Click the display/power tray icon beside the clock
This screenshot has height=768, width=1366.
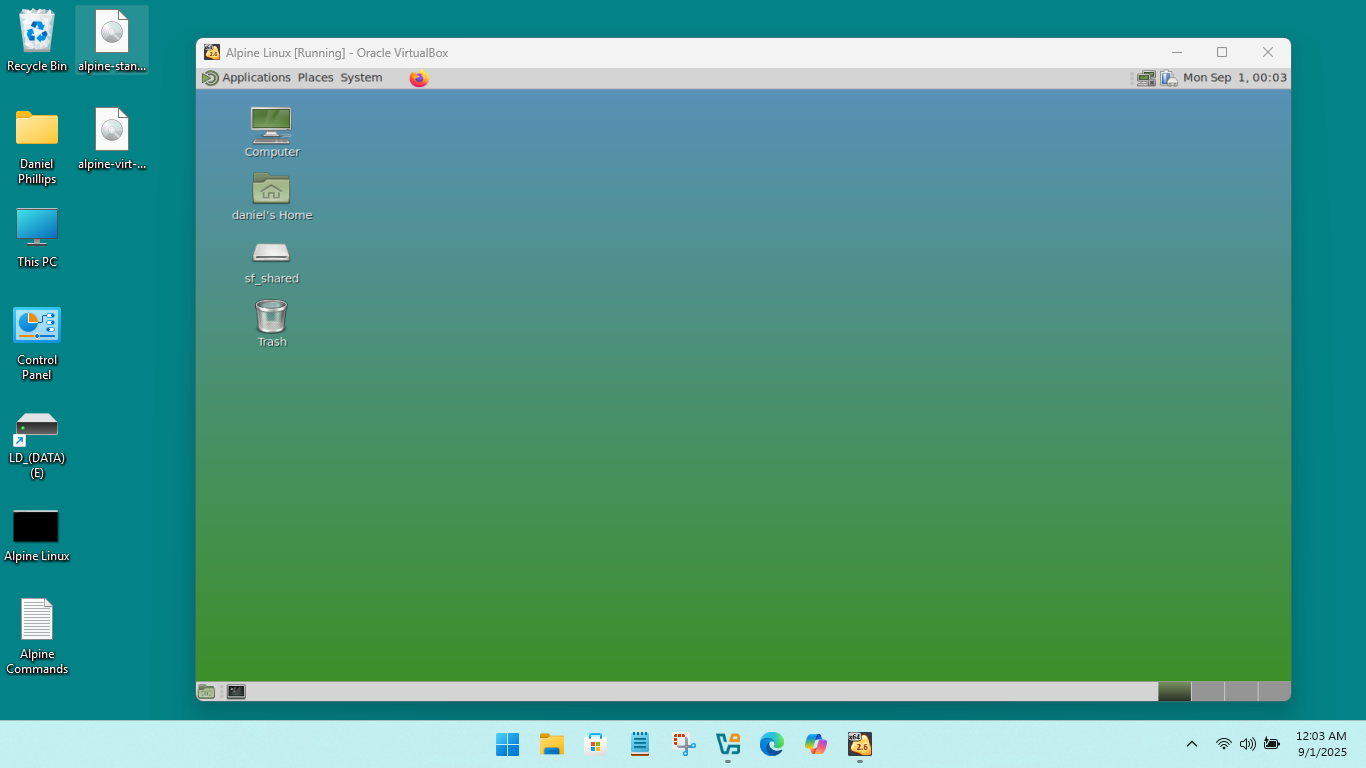(x=1168, y=78)
